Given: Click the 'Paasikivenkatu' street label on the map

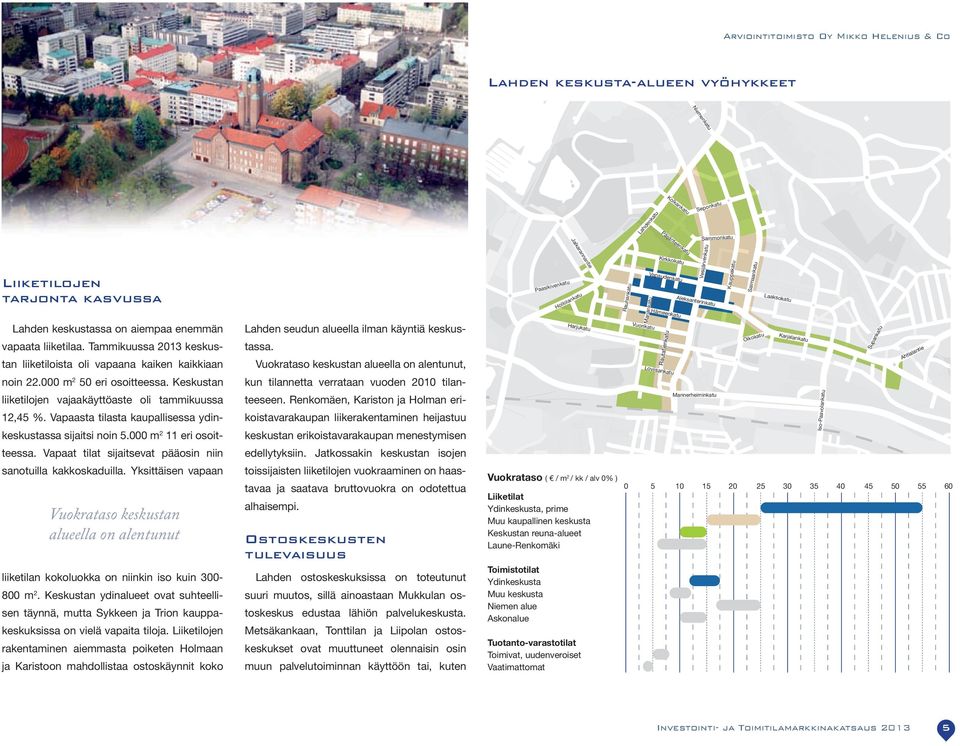Looking at the screenshot, I should [552, 285].
